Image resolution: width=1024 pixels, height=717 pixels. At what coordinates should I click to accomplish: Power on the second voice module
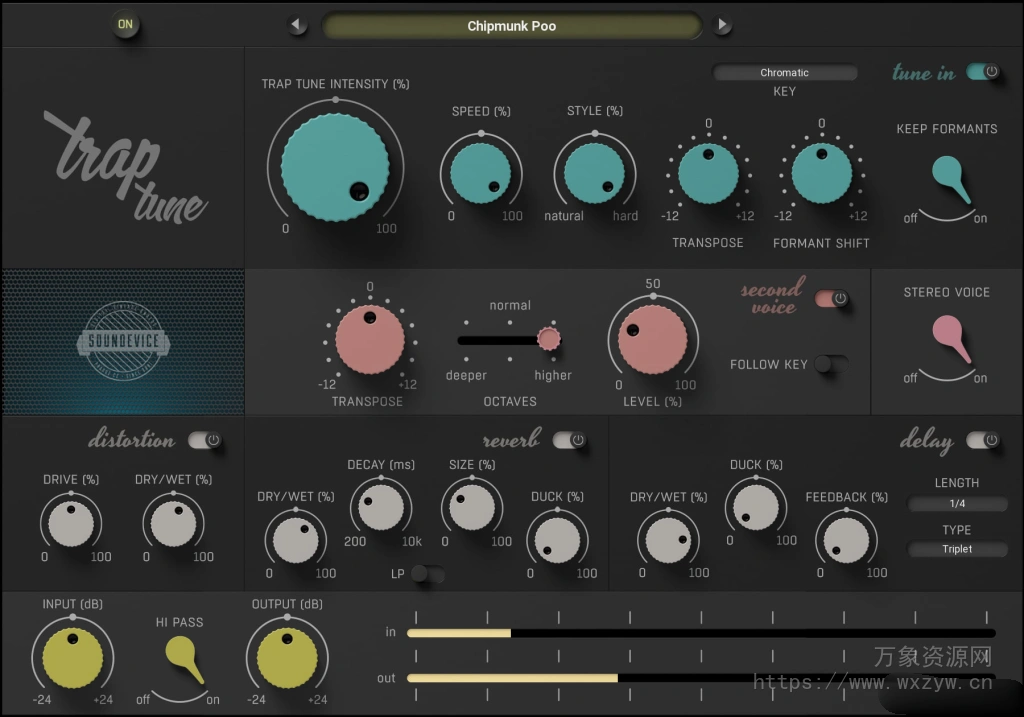(832, 297)
